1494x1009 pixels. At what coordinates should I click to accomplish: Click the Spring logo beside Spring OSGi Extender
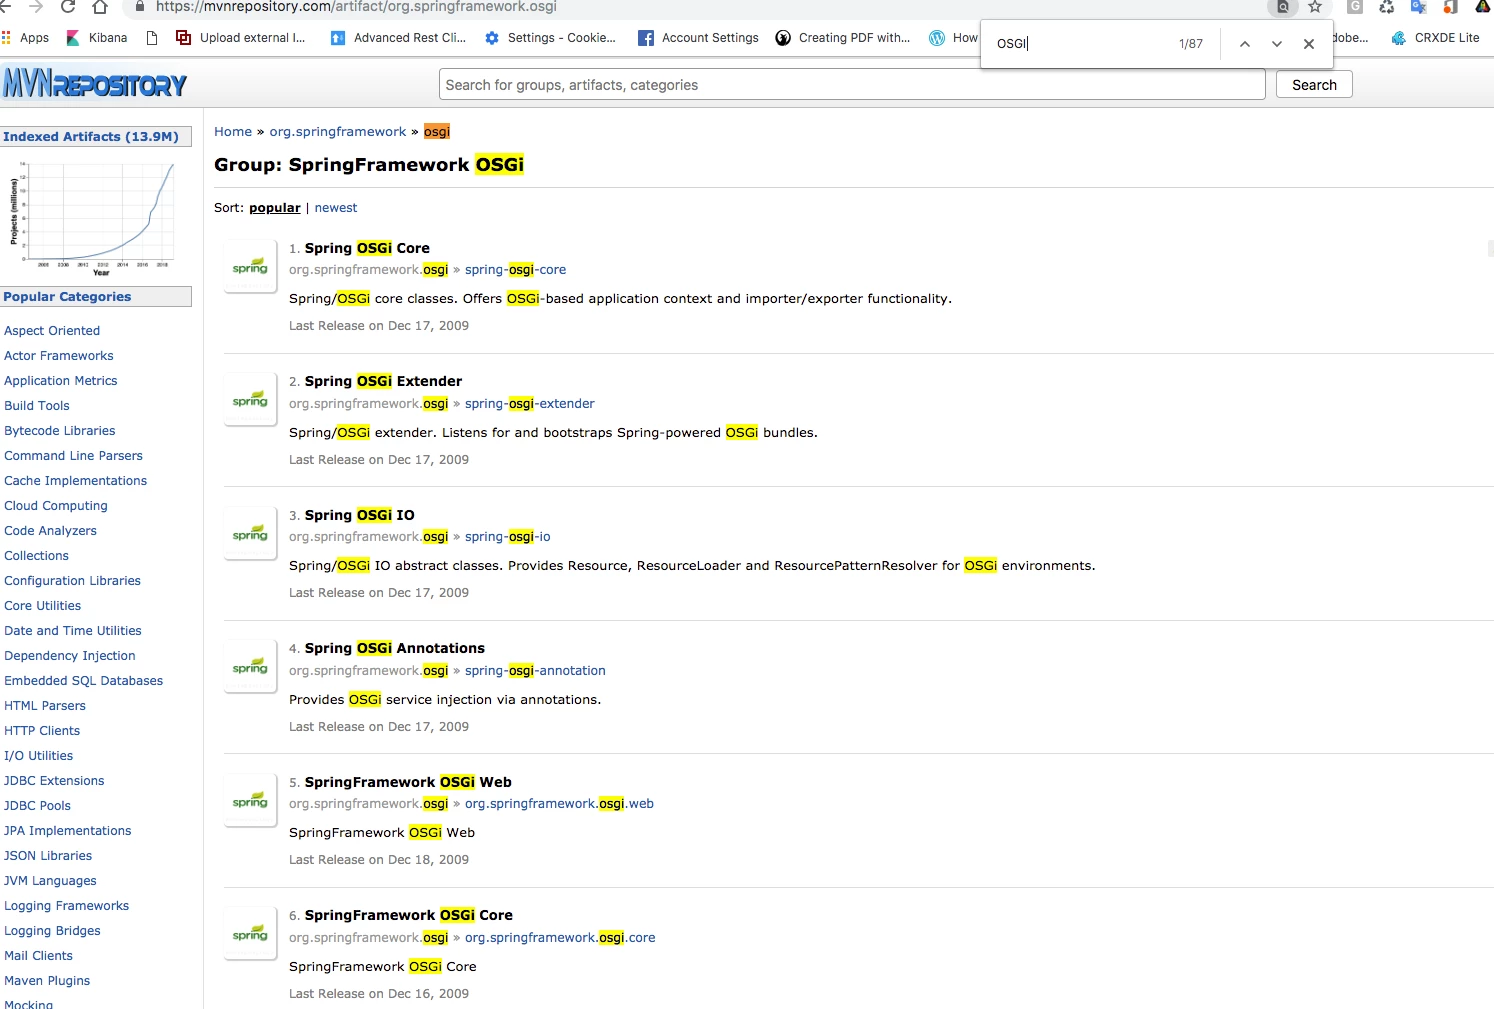pos(250,400)
